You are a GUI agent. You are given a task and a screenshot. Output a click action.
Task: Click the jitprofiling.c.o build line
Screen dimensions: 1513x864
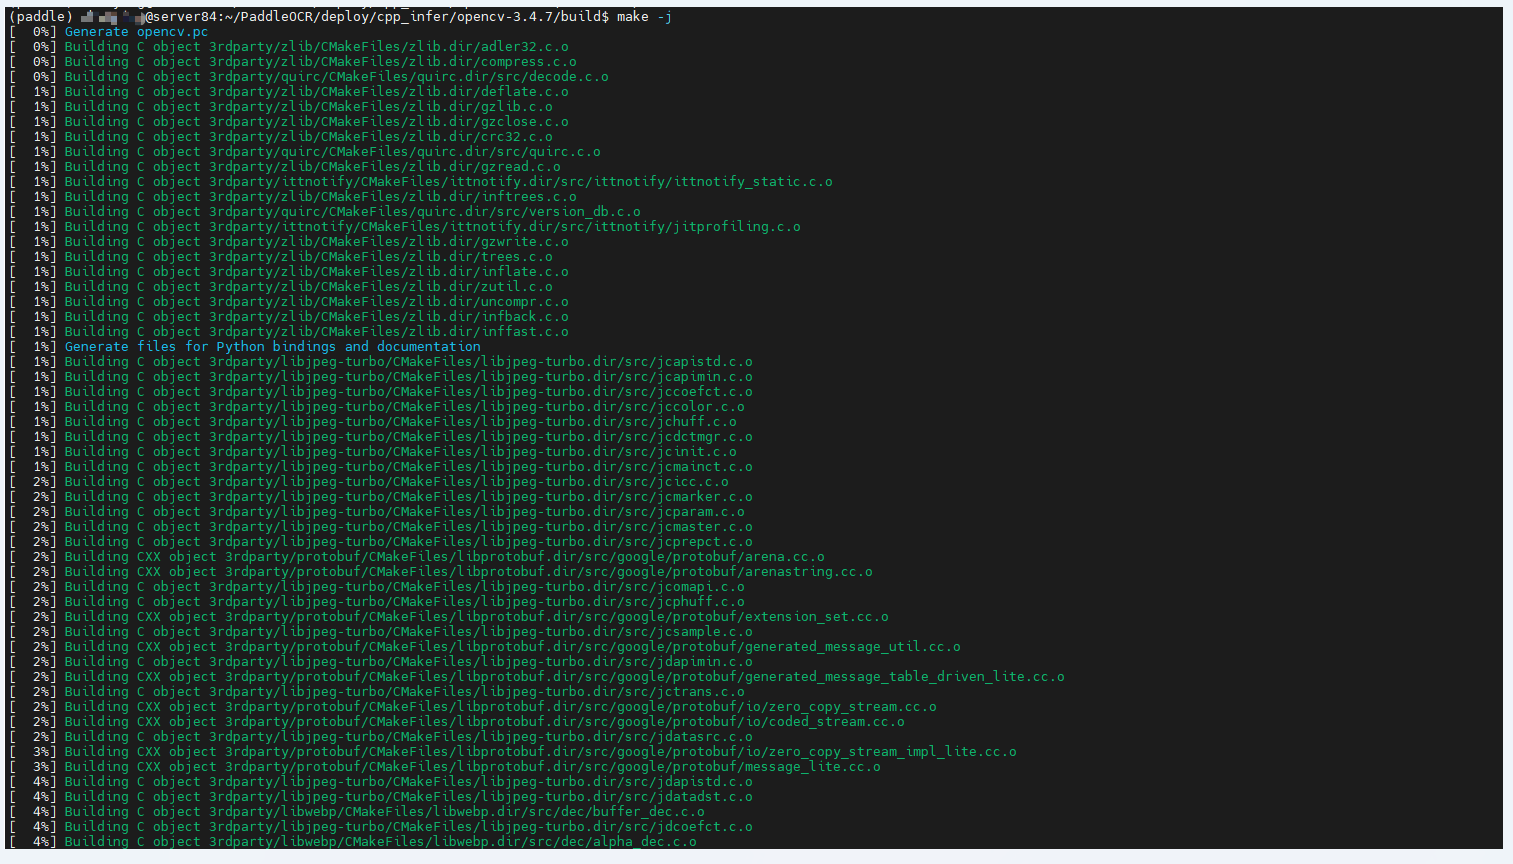click(405, 227)
